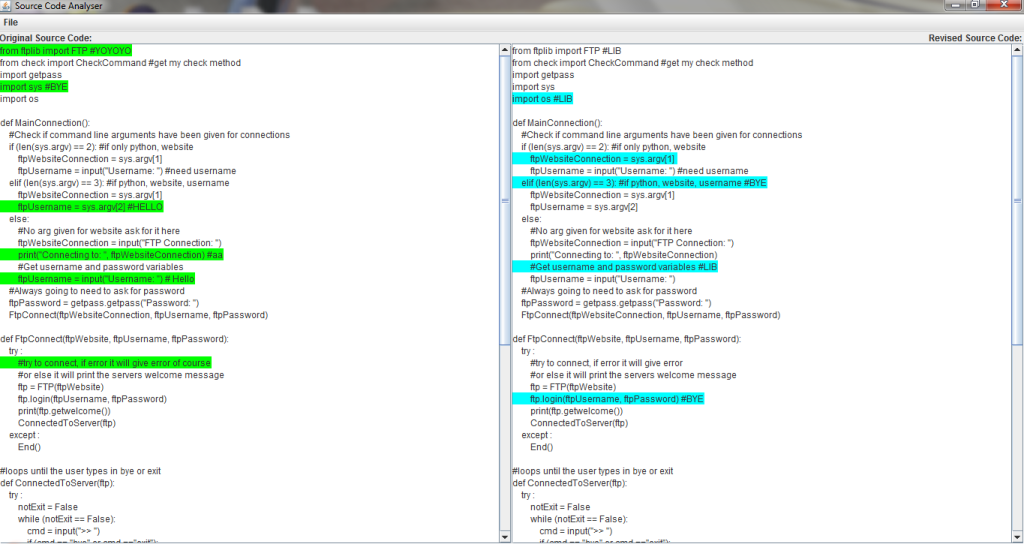Click "while (notExit == False):" in the Original pane
This screenshot has width=1024, height=544.
[67, 519]
